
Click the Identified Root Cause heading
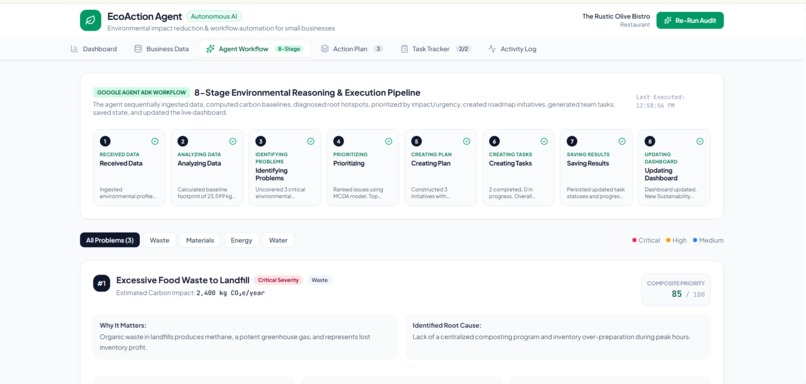point(447,325)
